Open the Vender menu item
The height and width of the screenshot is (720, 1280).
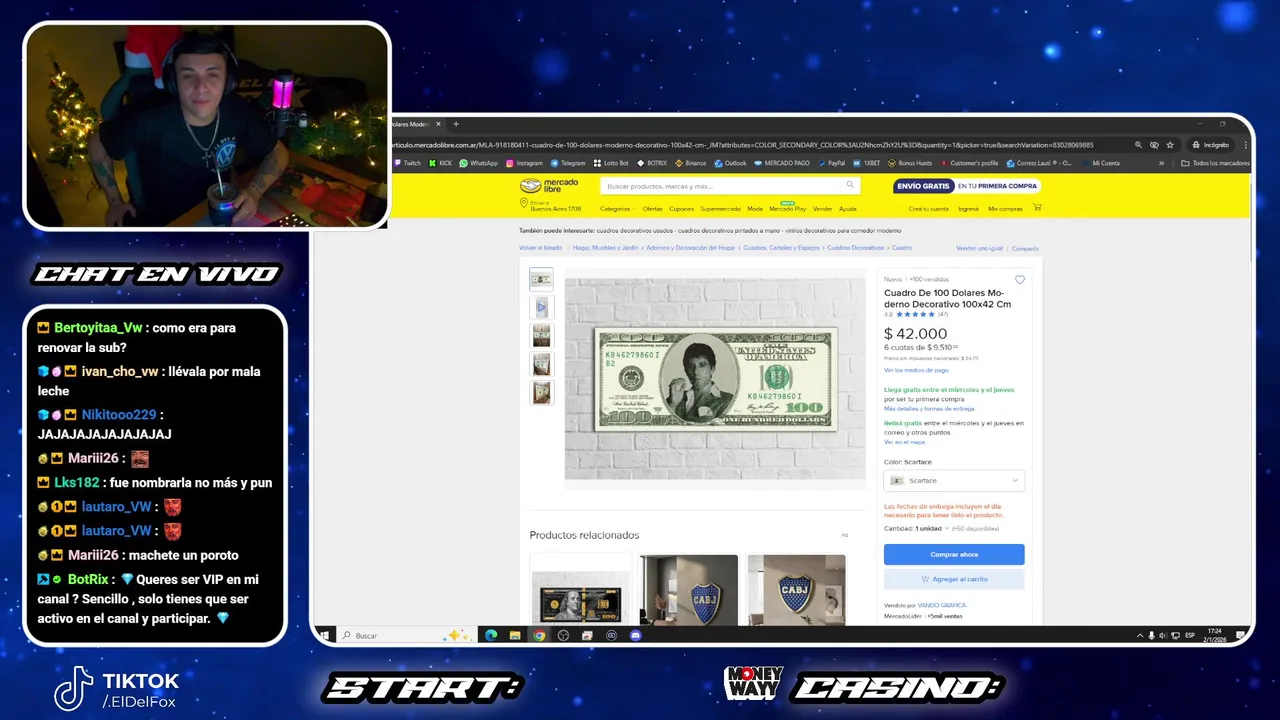(x=823, y=209)
